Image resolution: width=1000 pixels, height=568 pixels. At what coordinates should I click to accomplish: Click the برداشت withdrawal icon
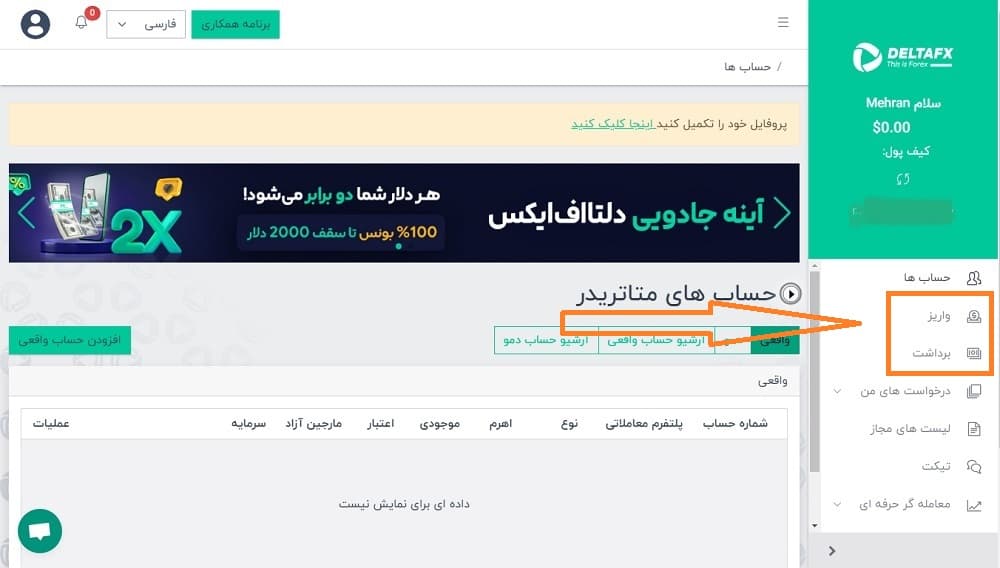pos(974,353)
